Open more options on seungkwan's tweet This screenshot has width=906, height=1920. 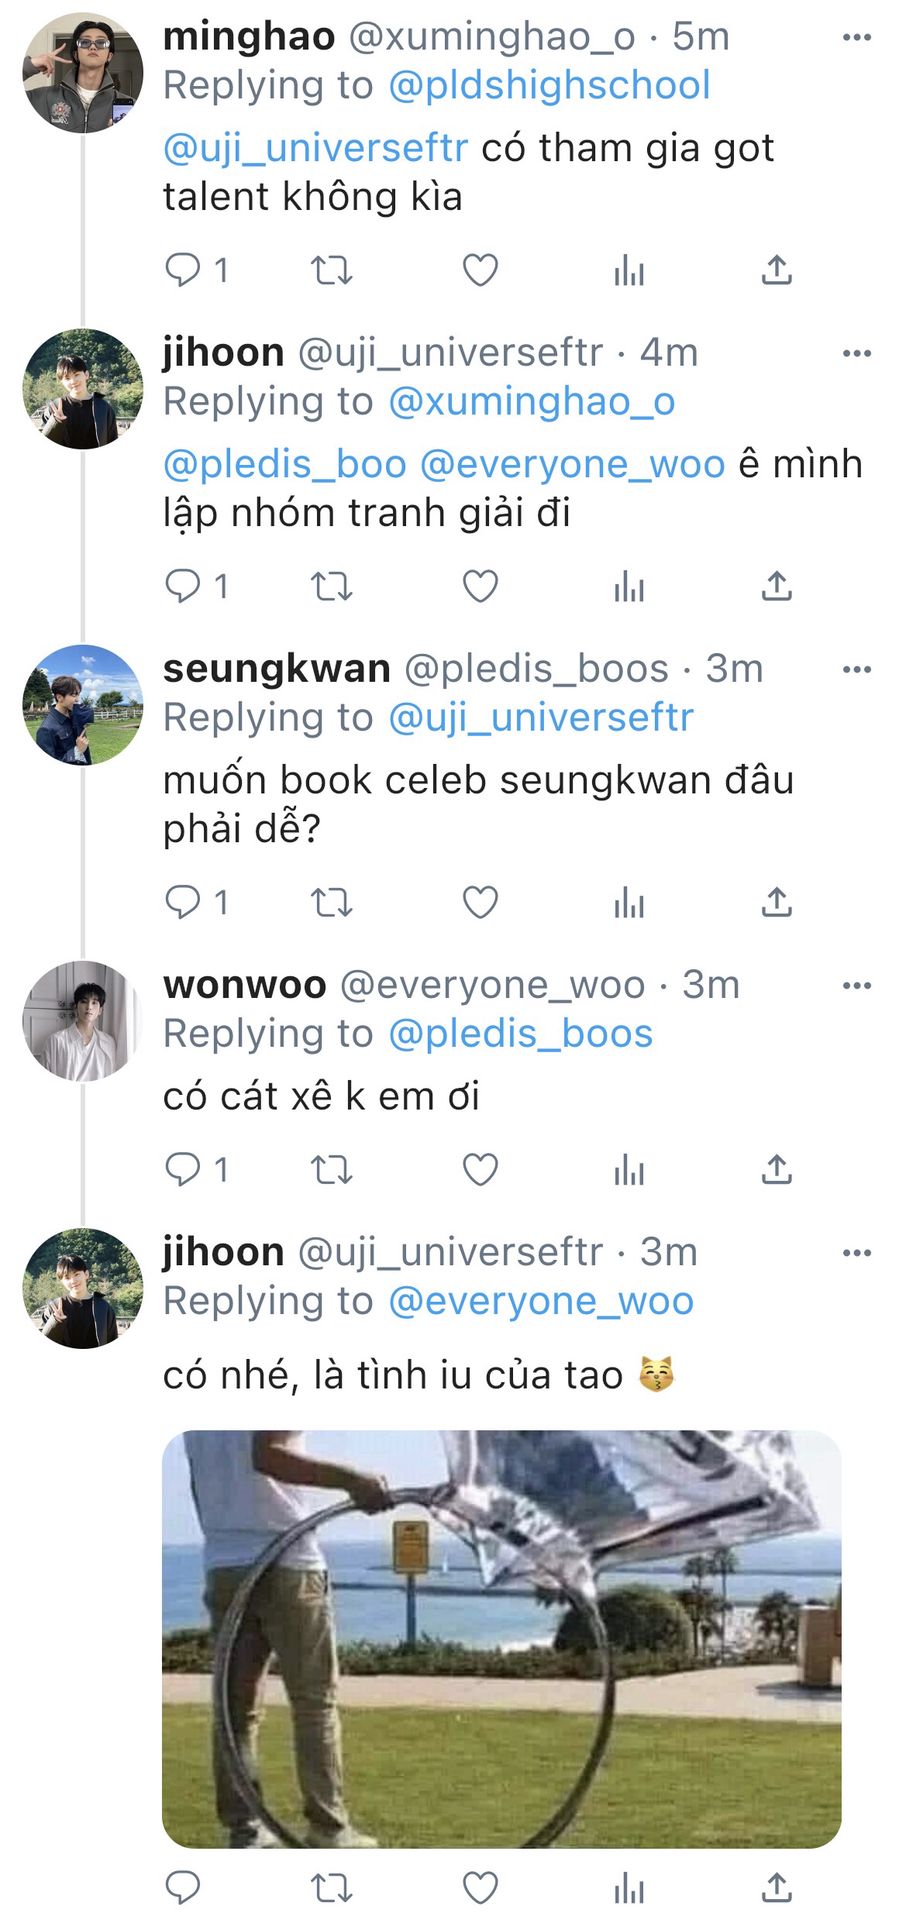[x=857, y=670]
